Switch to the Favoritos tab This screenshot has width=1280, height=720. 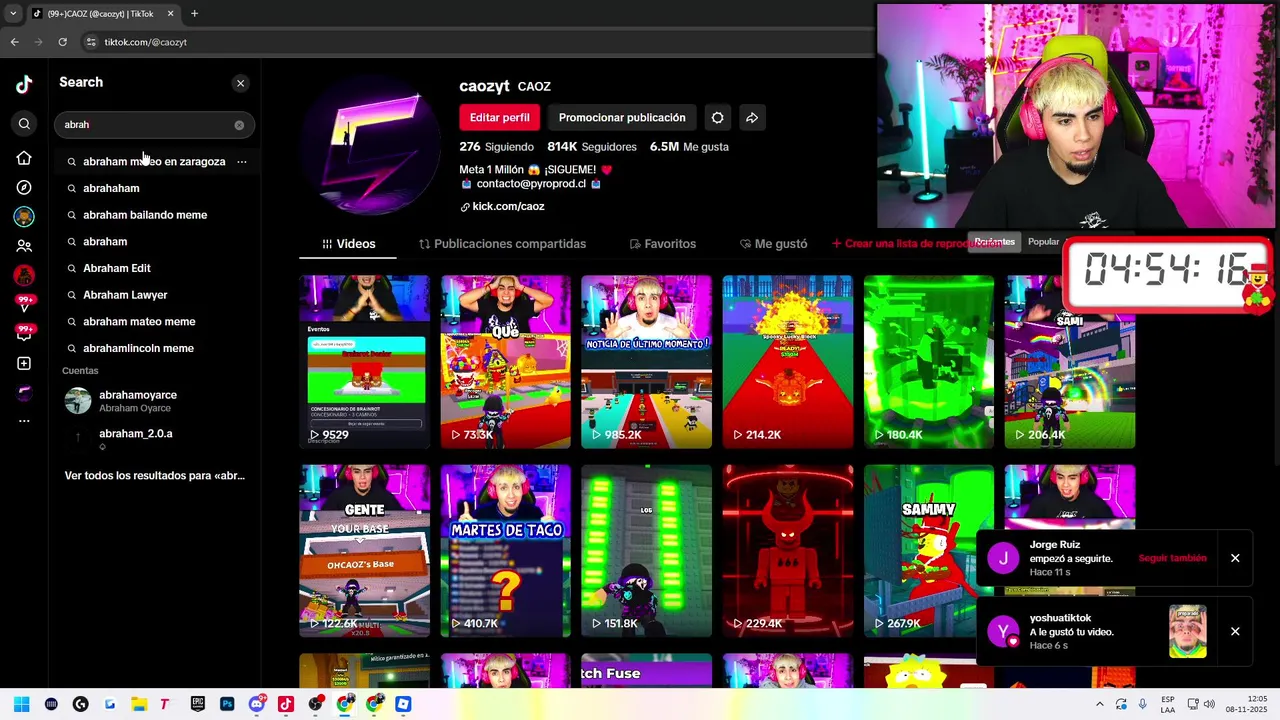662,244
